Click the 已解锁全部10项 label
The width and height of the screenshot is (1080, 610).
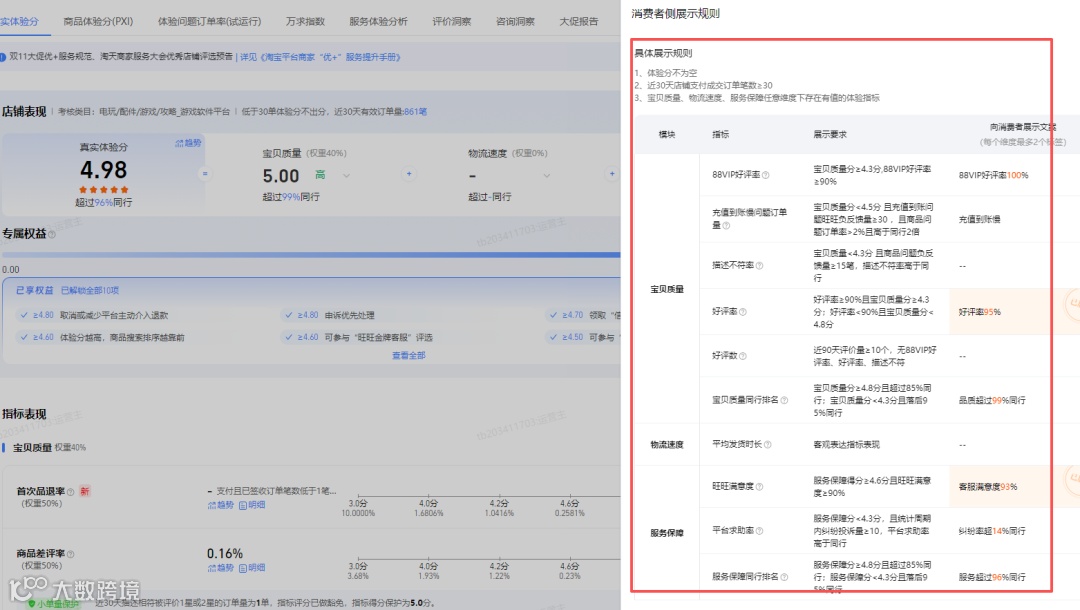90,291
